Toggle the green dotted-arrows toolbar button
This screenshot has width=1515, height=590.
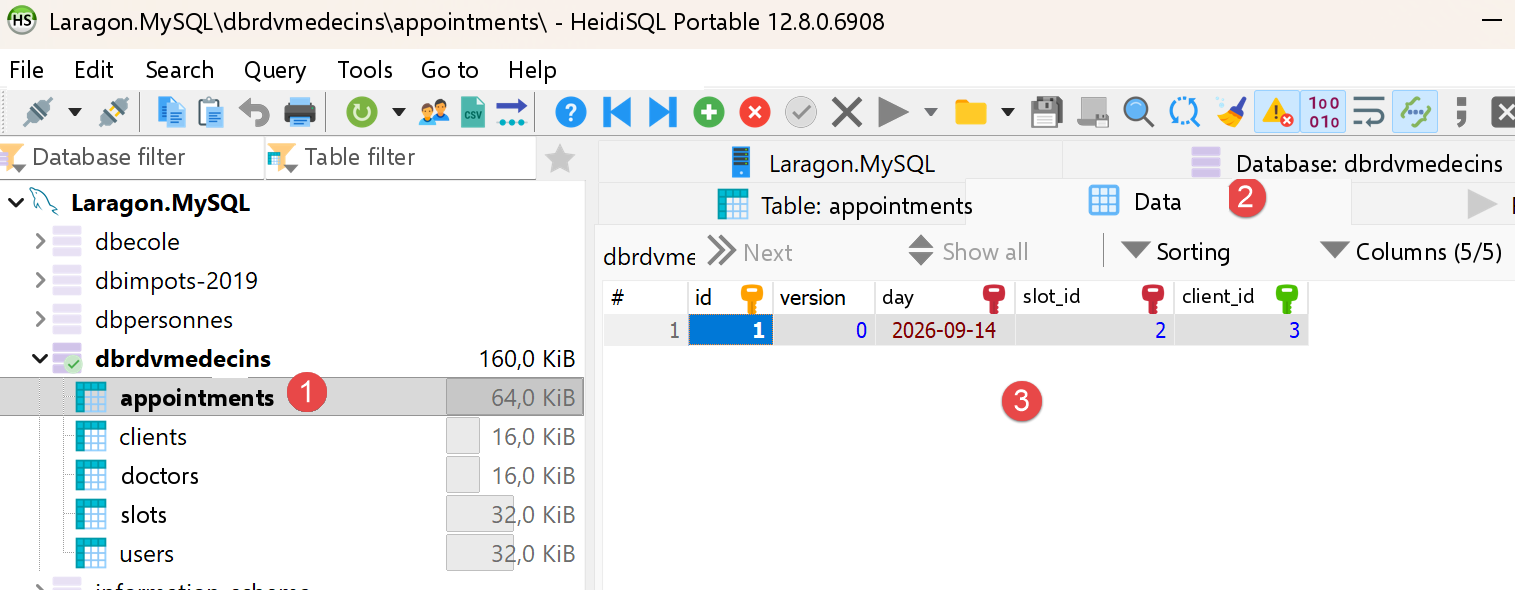coord(1415,112)
